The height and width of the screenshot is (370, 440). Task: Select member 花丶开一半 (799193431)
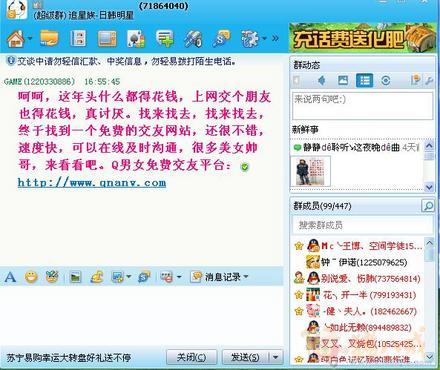(x=358, y=295)
